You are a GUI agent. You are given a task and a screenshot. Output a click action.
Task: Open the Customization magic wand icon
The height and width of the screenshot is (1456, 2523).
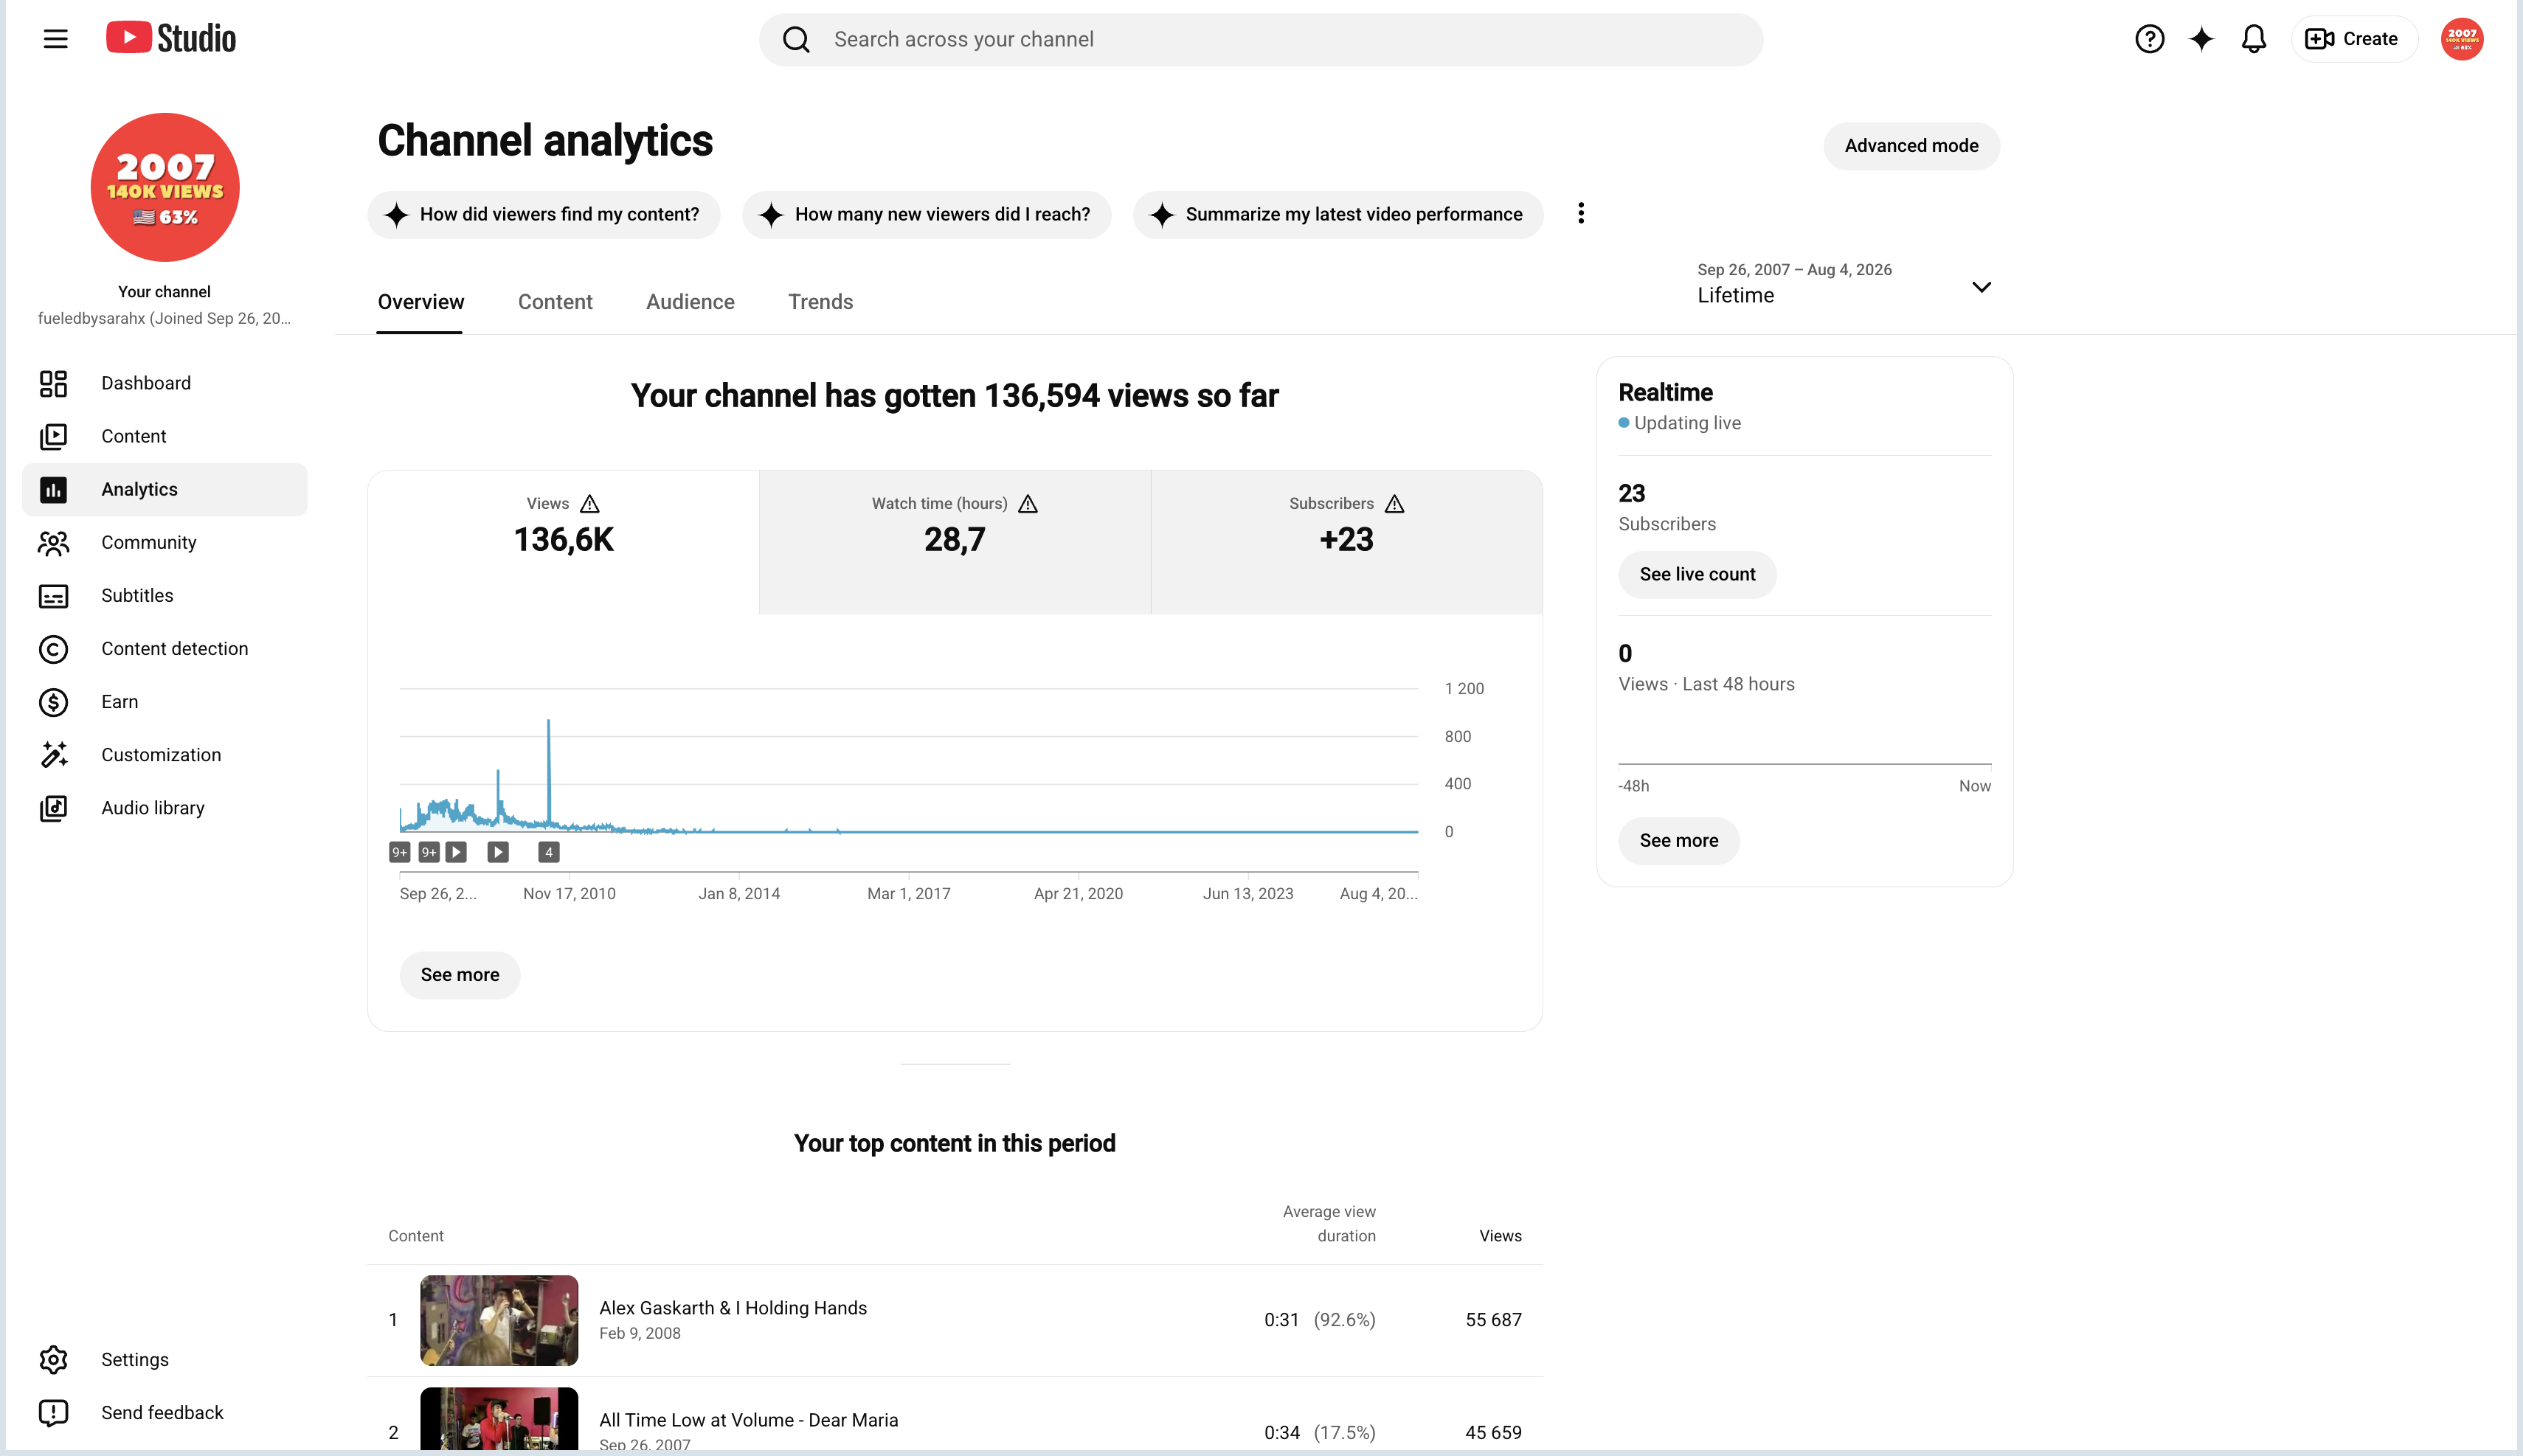(x=54, y=755)
